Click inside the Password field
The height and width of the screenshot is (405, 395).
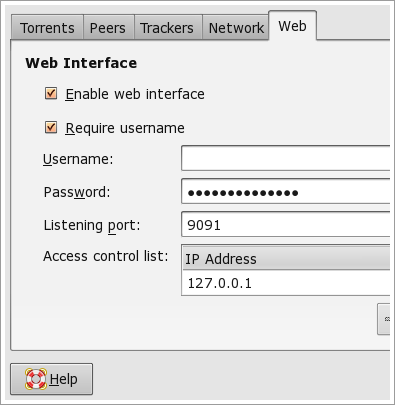(286, 191)
